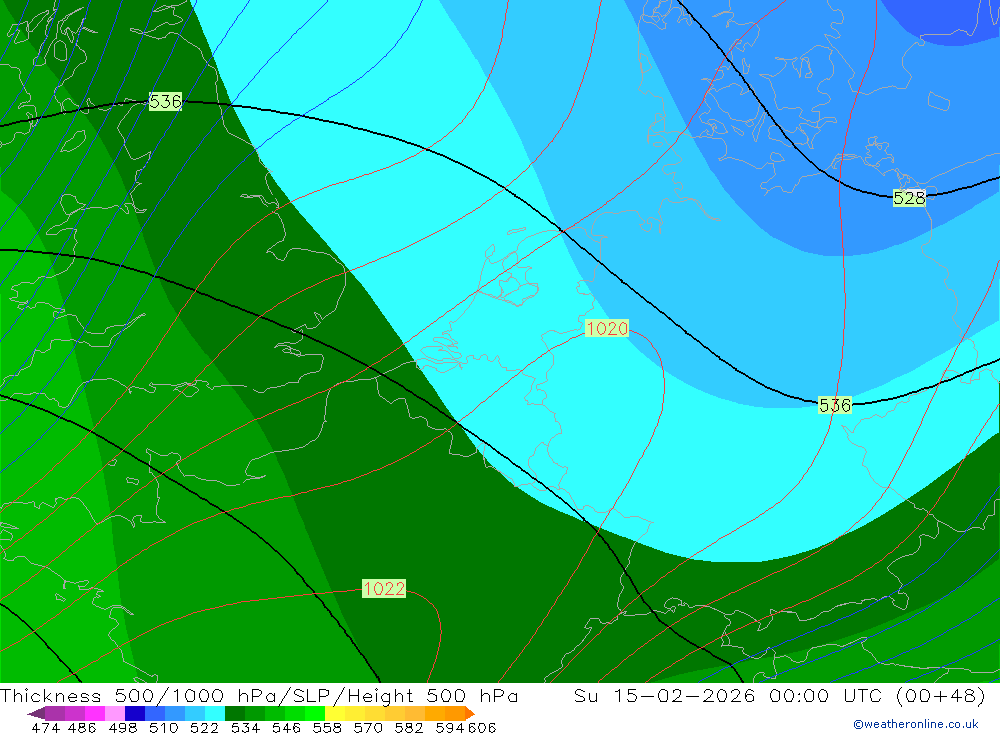Image resolution: width=1000 pixels, height=733 pixels.
Task: Click the dark navy blue legend swatch
Action: point(135,714)
